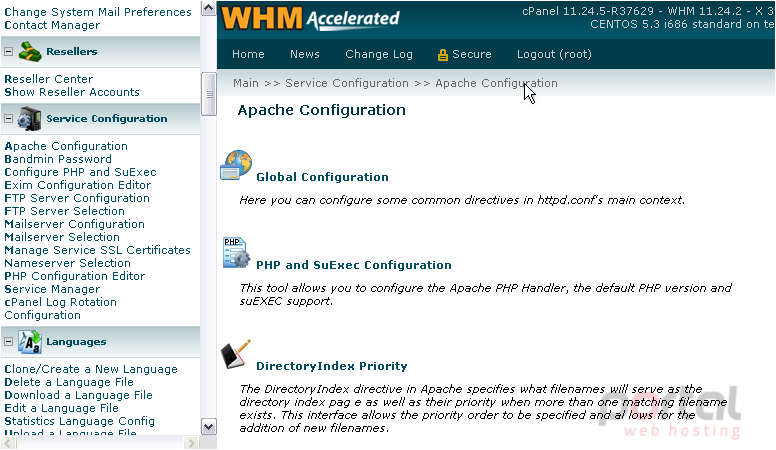Click Logout (root)
This screenshot has width=776, height=450.
554,54
